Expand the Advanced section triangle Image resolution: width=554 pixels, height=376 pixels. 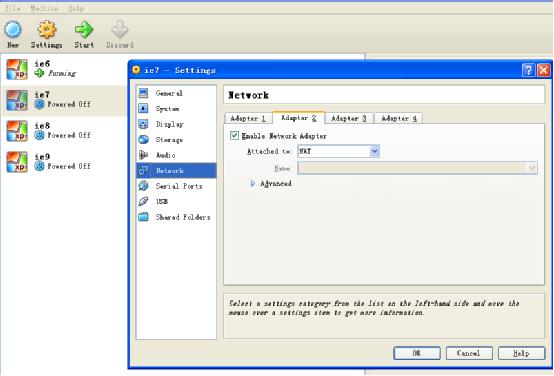tap(252, 183)
